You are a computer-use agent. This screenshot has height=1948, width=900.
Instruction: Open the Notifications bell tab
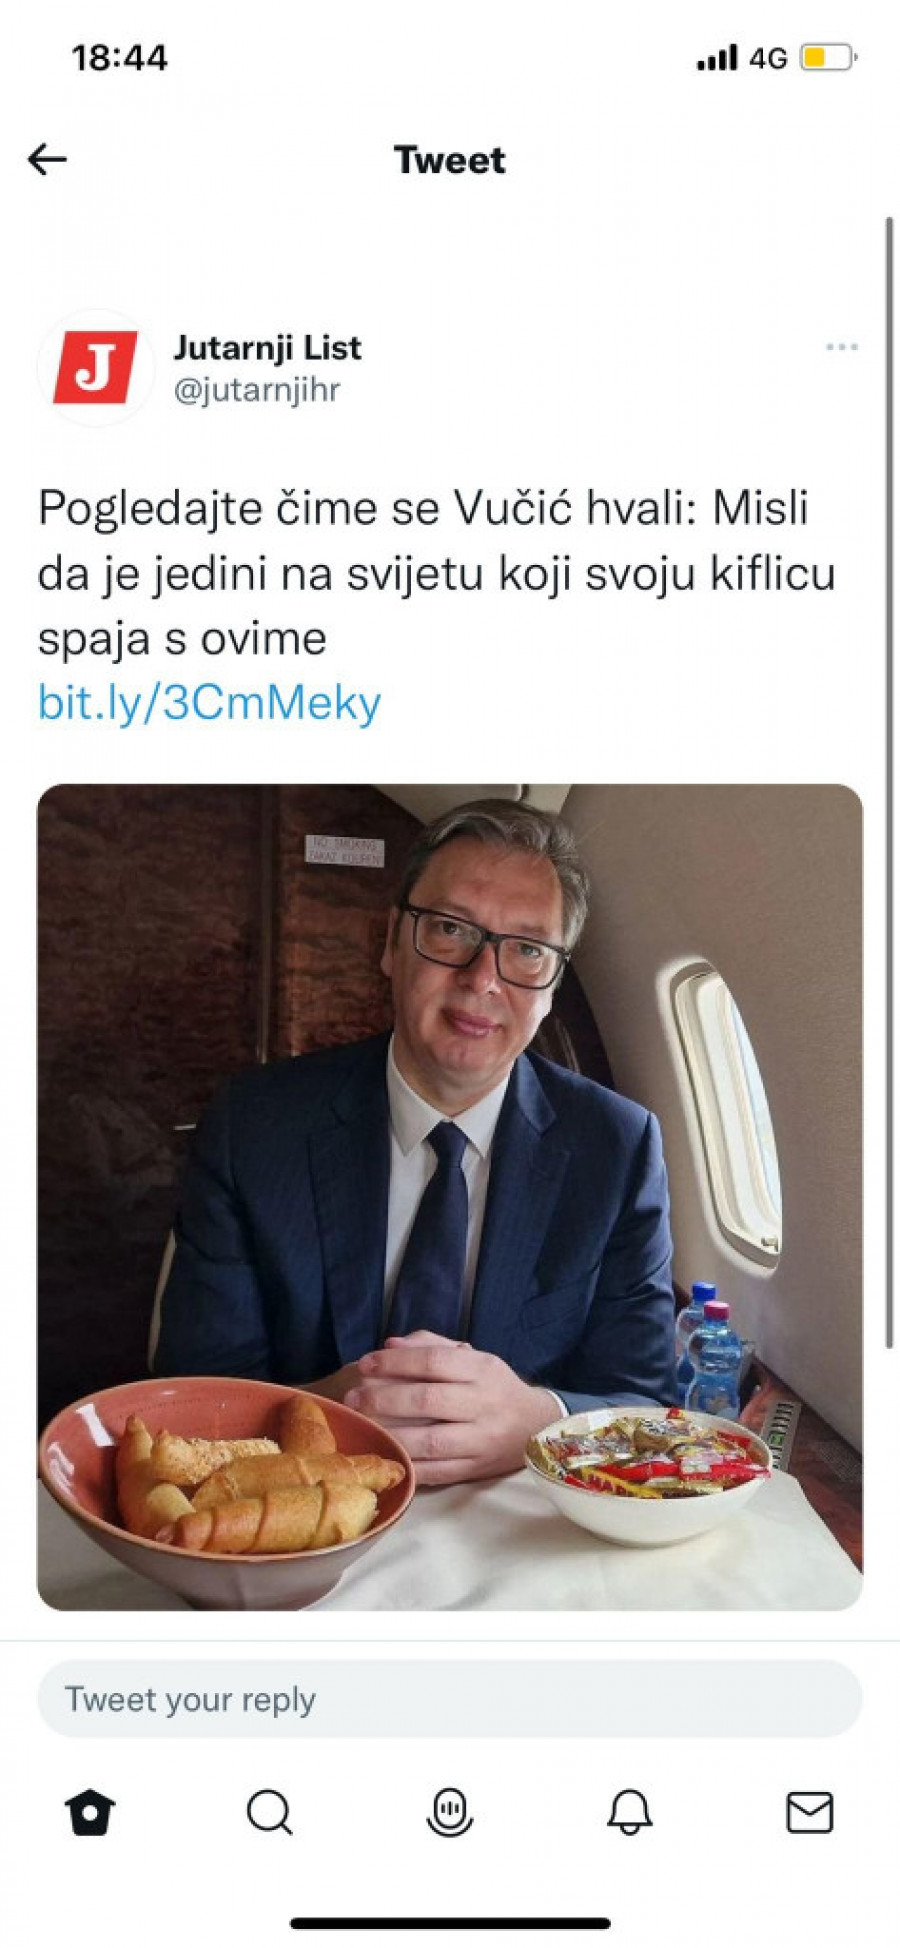tap(630, 1812)
